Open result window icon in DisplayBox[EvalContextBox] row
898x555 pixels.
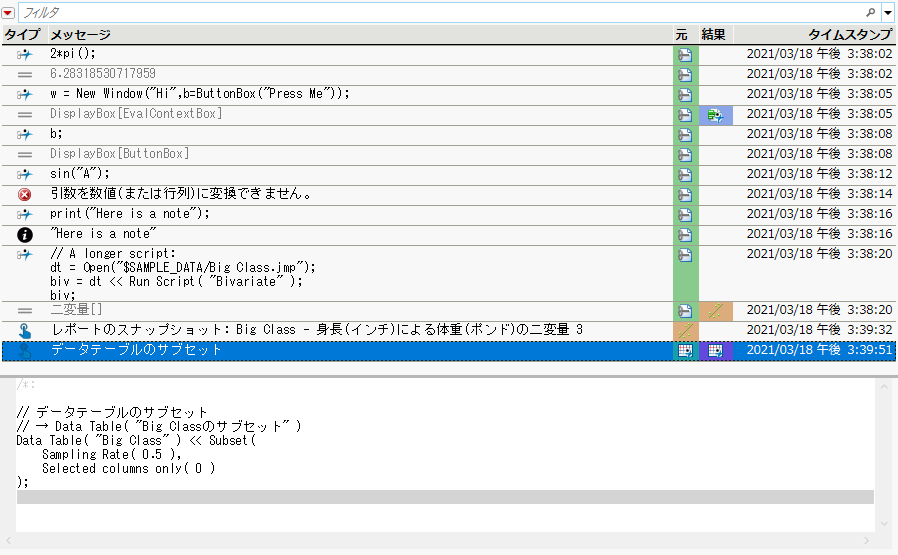pos(715,116)
